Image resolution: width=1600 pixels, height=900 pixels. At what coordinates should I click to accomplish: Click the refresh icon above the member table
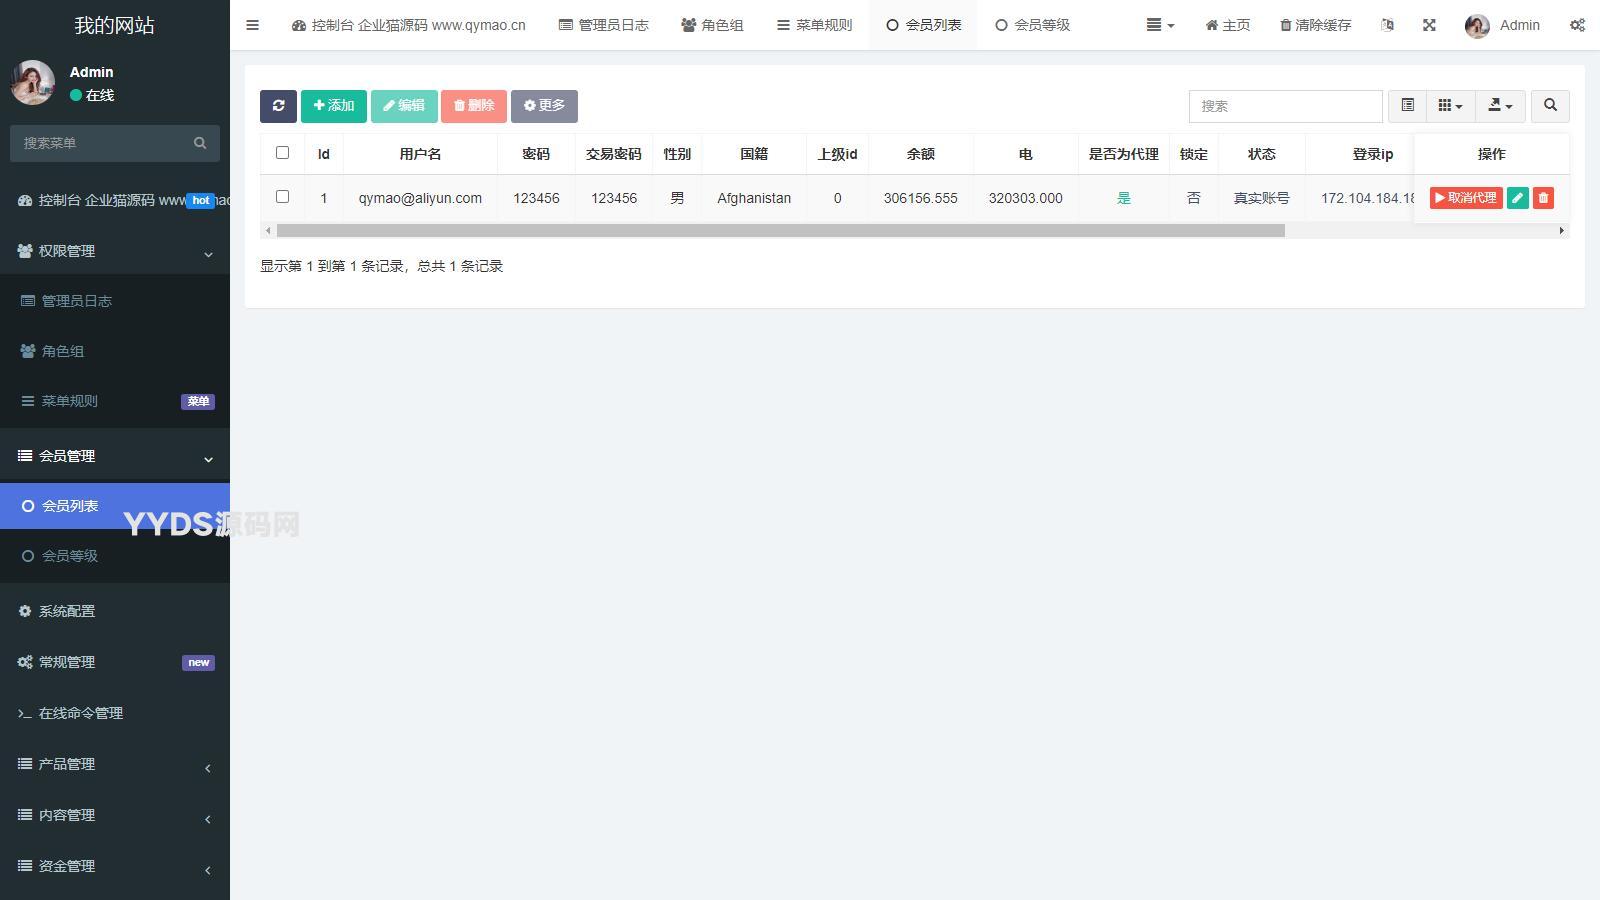pos(278,106)
